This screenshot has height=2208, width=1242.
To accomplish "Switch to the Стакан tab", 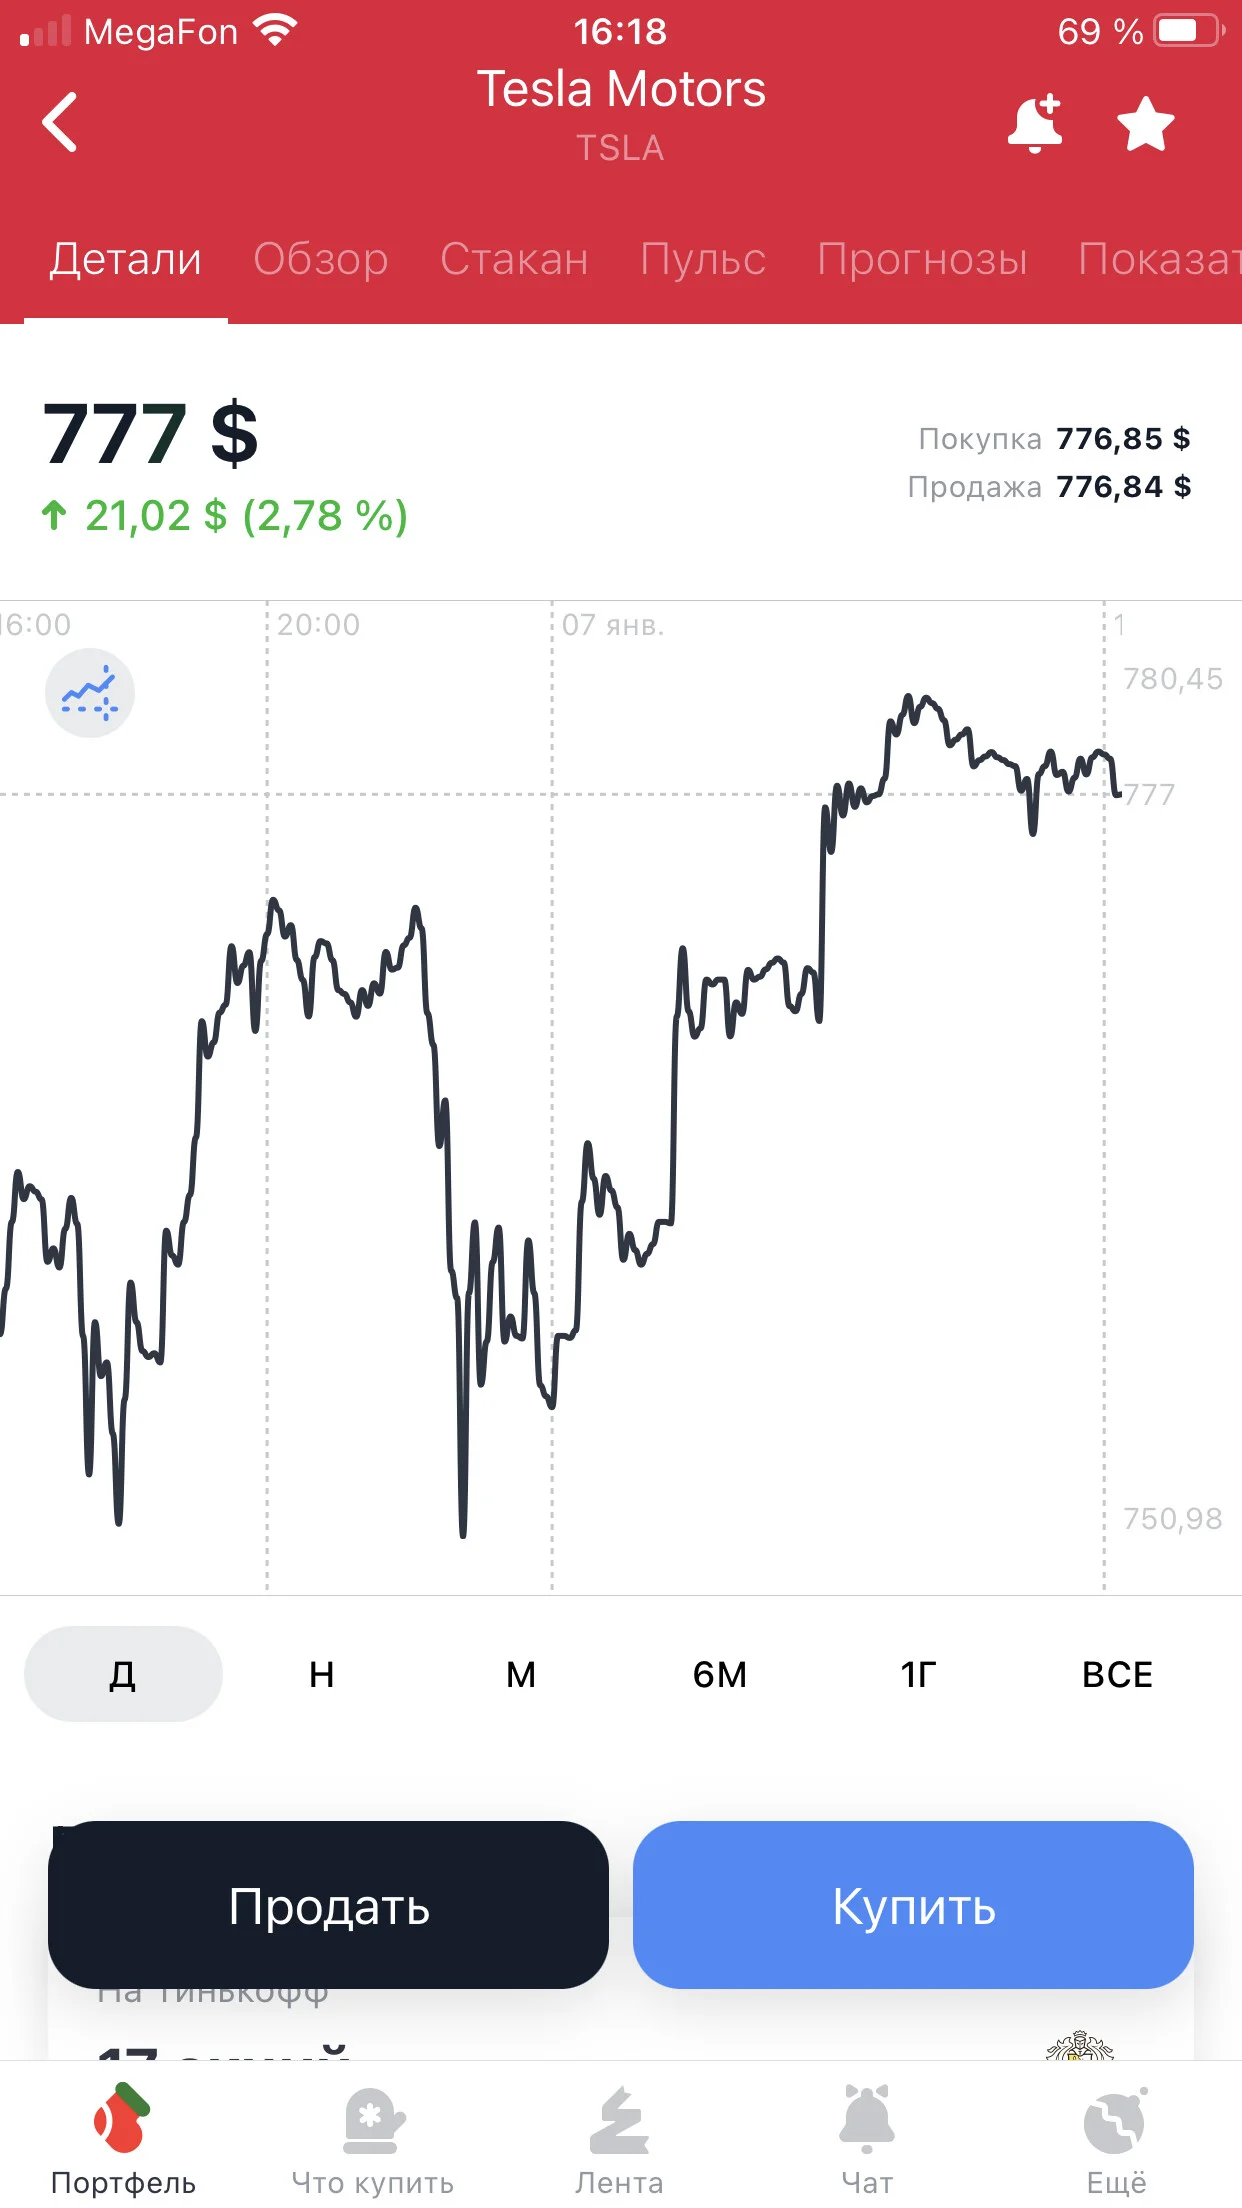I will (514, 259).
